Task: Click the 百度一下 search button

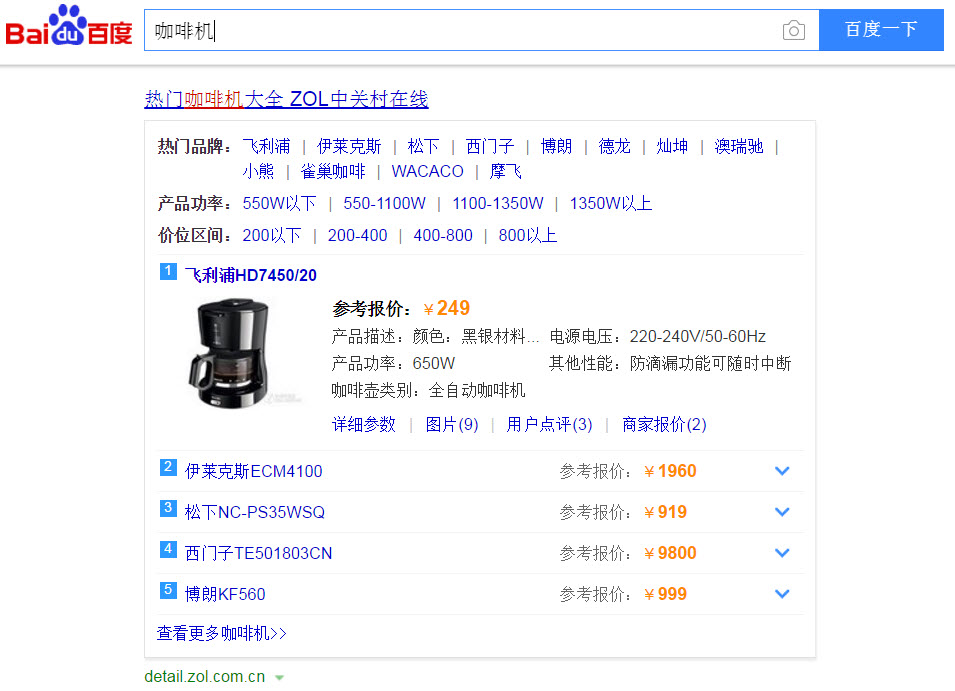Action: pyautogui.click(x=881, y=29)
